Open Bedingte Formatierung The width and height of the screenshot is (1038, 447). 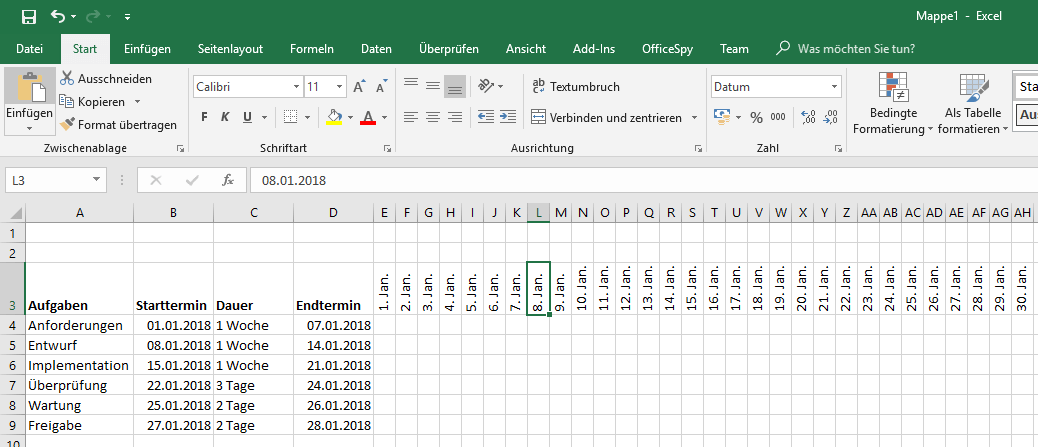coord(893,105)
